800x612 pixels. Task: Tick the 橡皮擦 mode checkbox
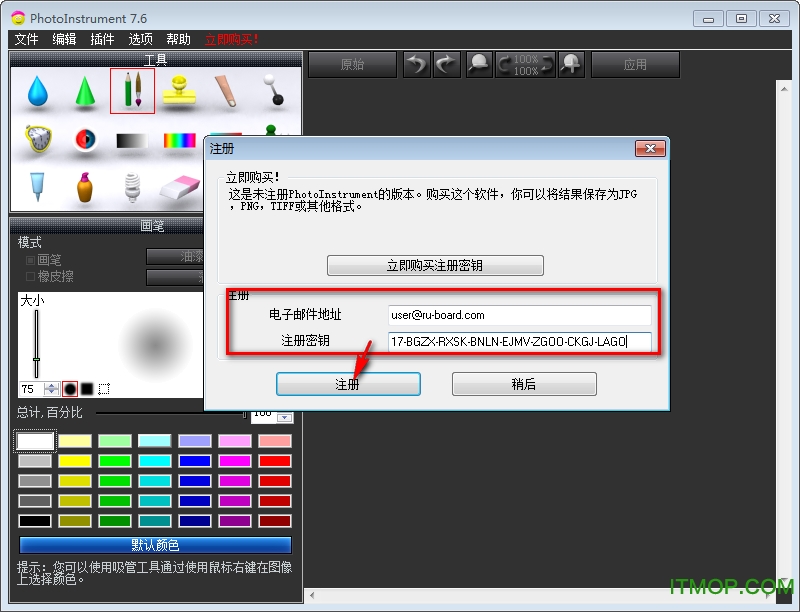31,276
